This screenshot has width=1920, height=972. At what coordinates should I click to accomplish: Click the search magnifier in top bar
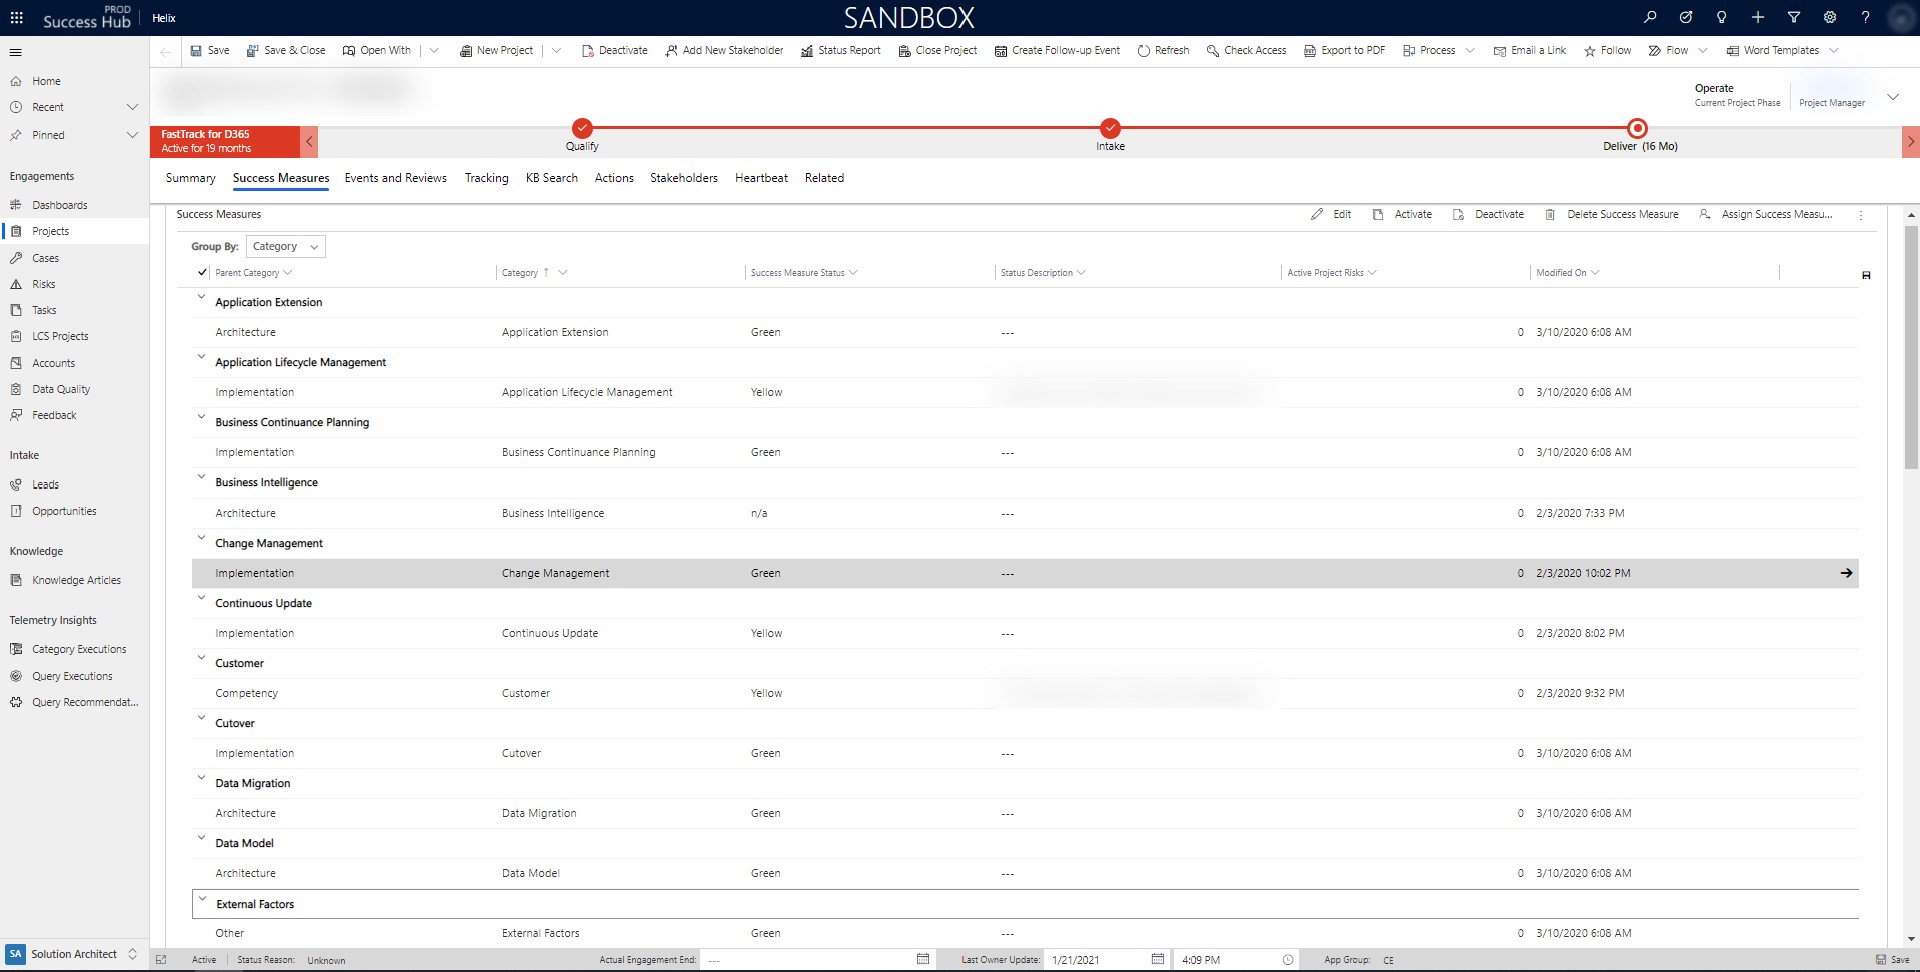1650,17
